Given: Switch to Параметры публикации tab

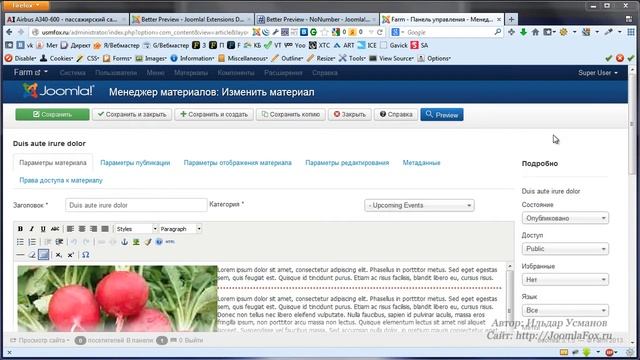Looking at the screenshot, I should (135, 163).
